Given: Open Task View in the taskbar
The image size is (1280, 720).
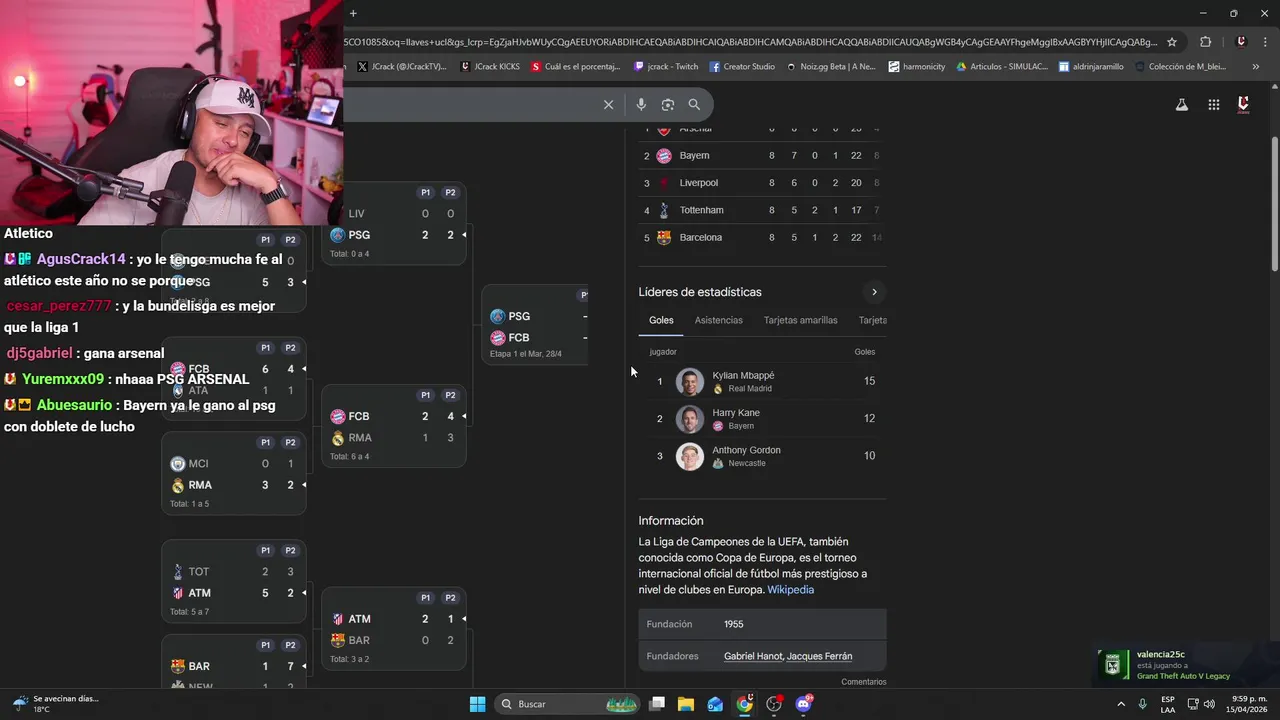Looking at the screenshot, I should 657,704.
